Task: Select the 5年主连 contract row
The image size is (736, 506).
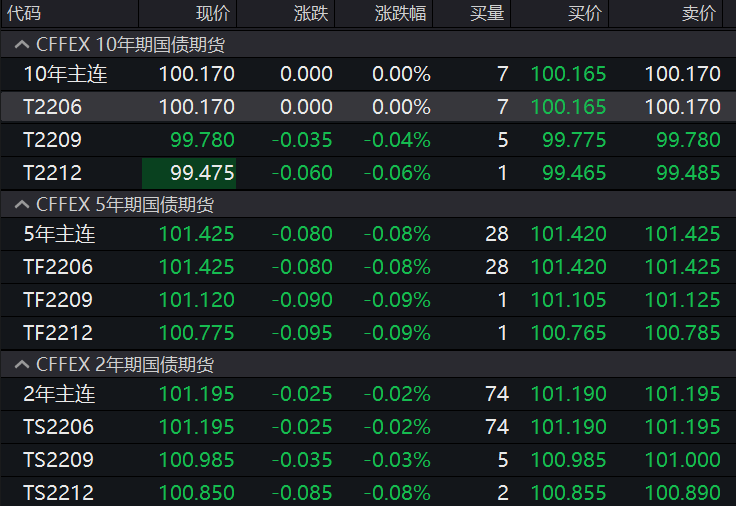Action: 59,235
